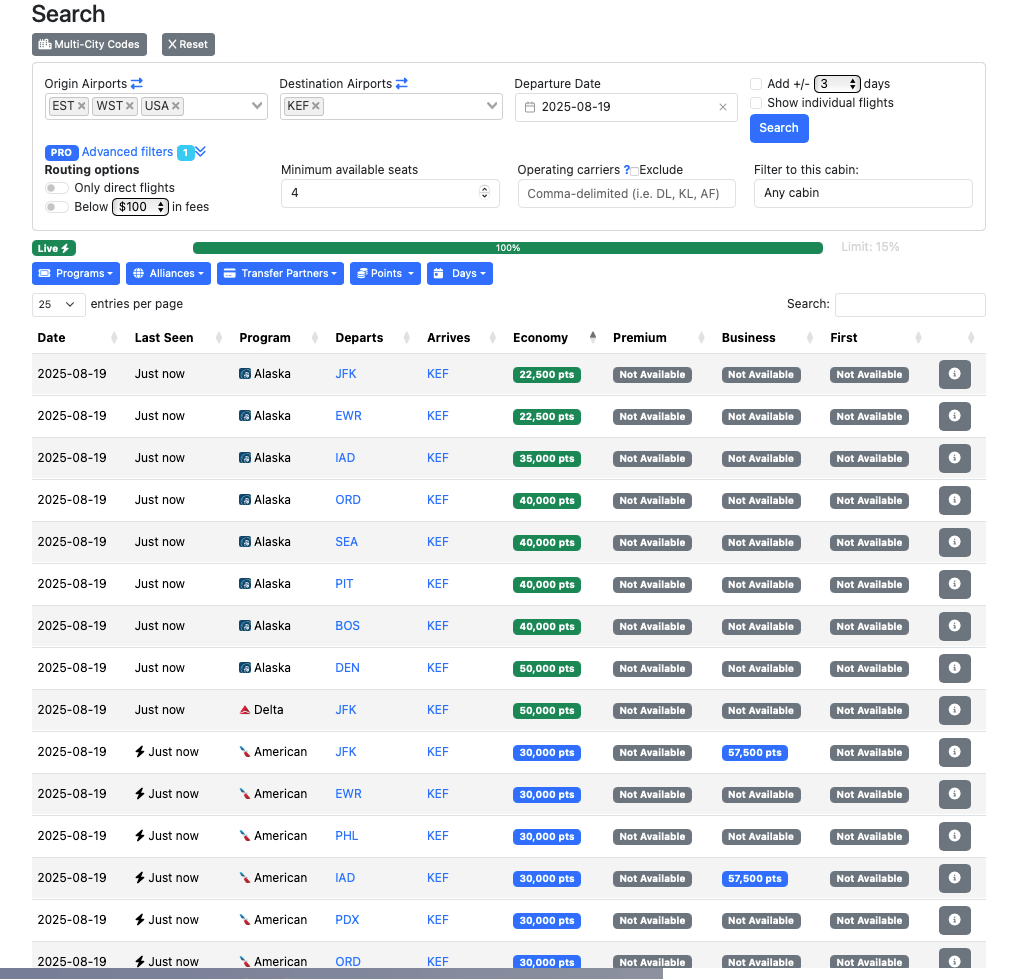The width and height of the screenshot is (1020, 979).
Task: Open the Filter to this cabin dropdown
Action: point(863,193)
